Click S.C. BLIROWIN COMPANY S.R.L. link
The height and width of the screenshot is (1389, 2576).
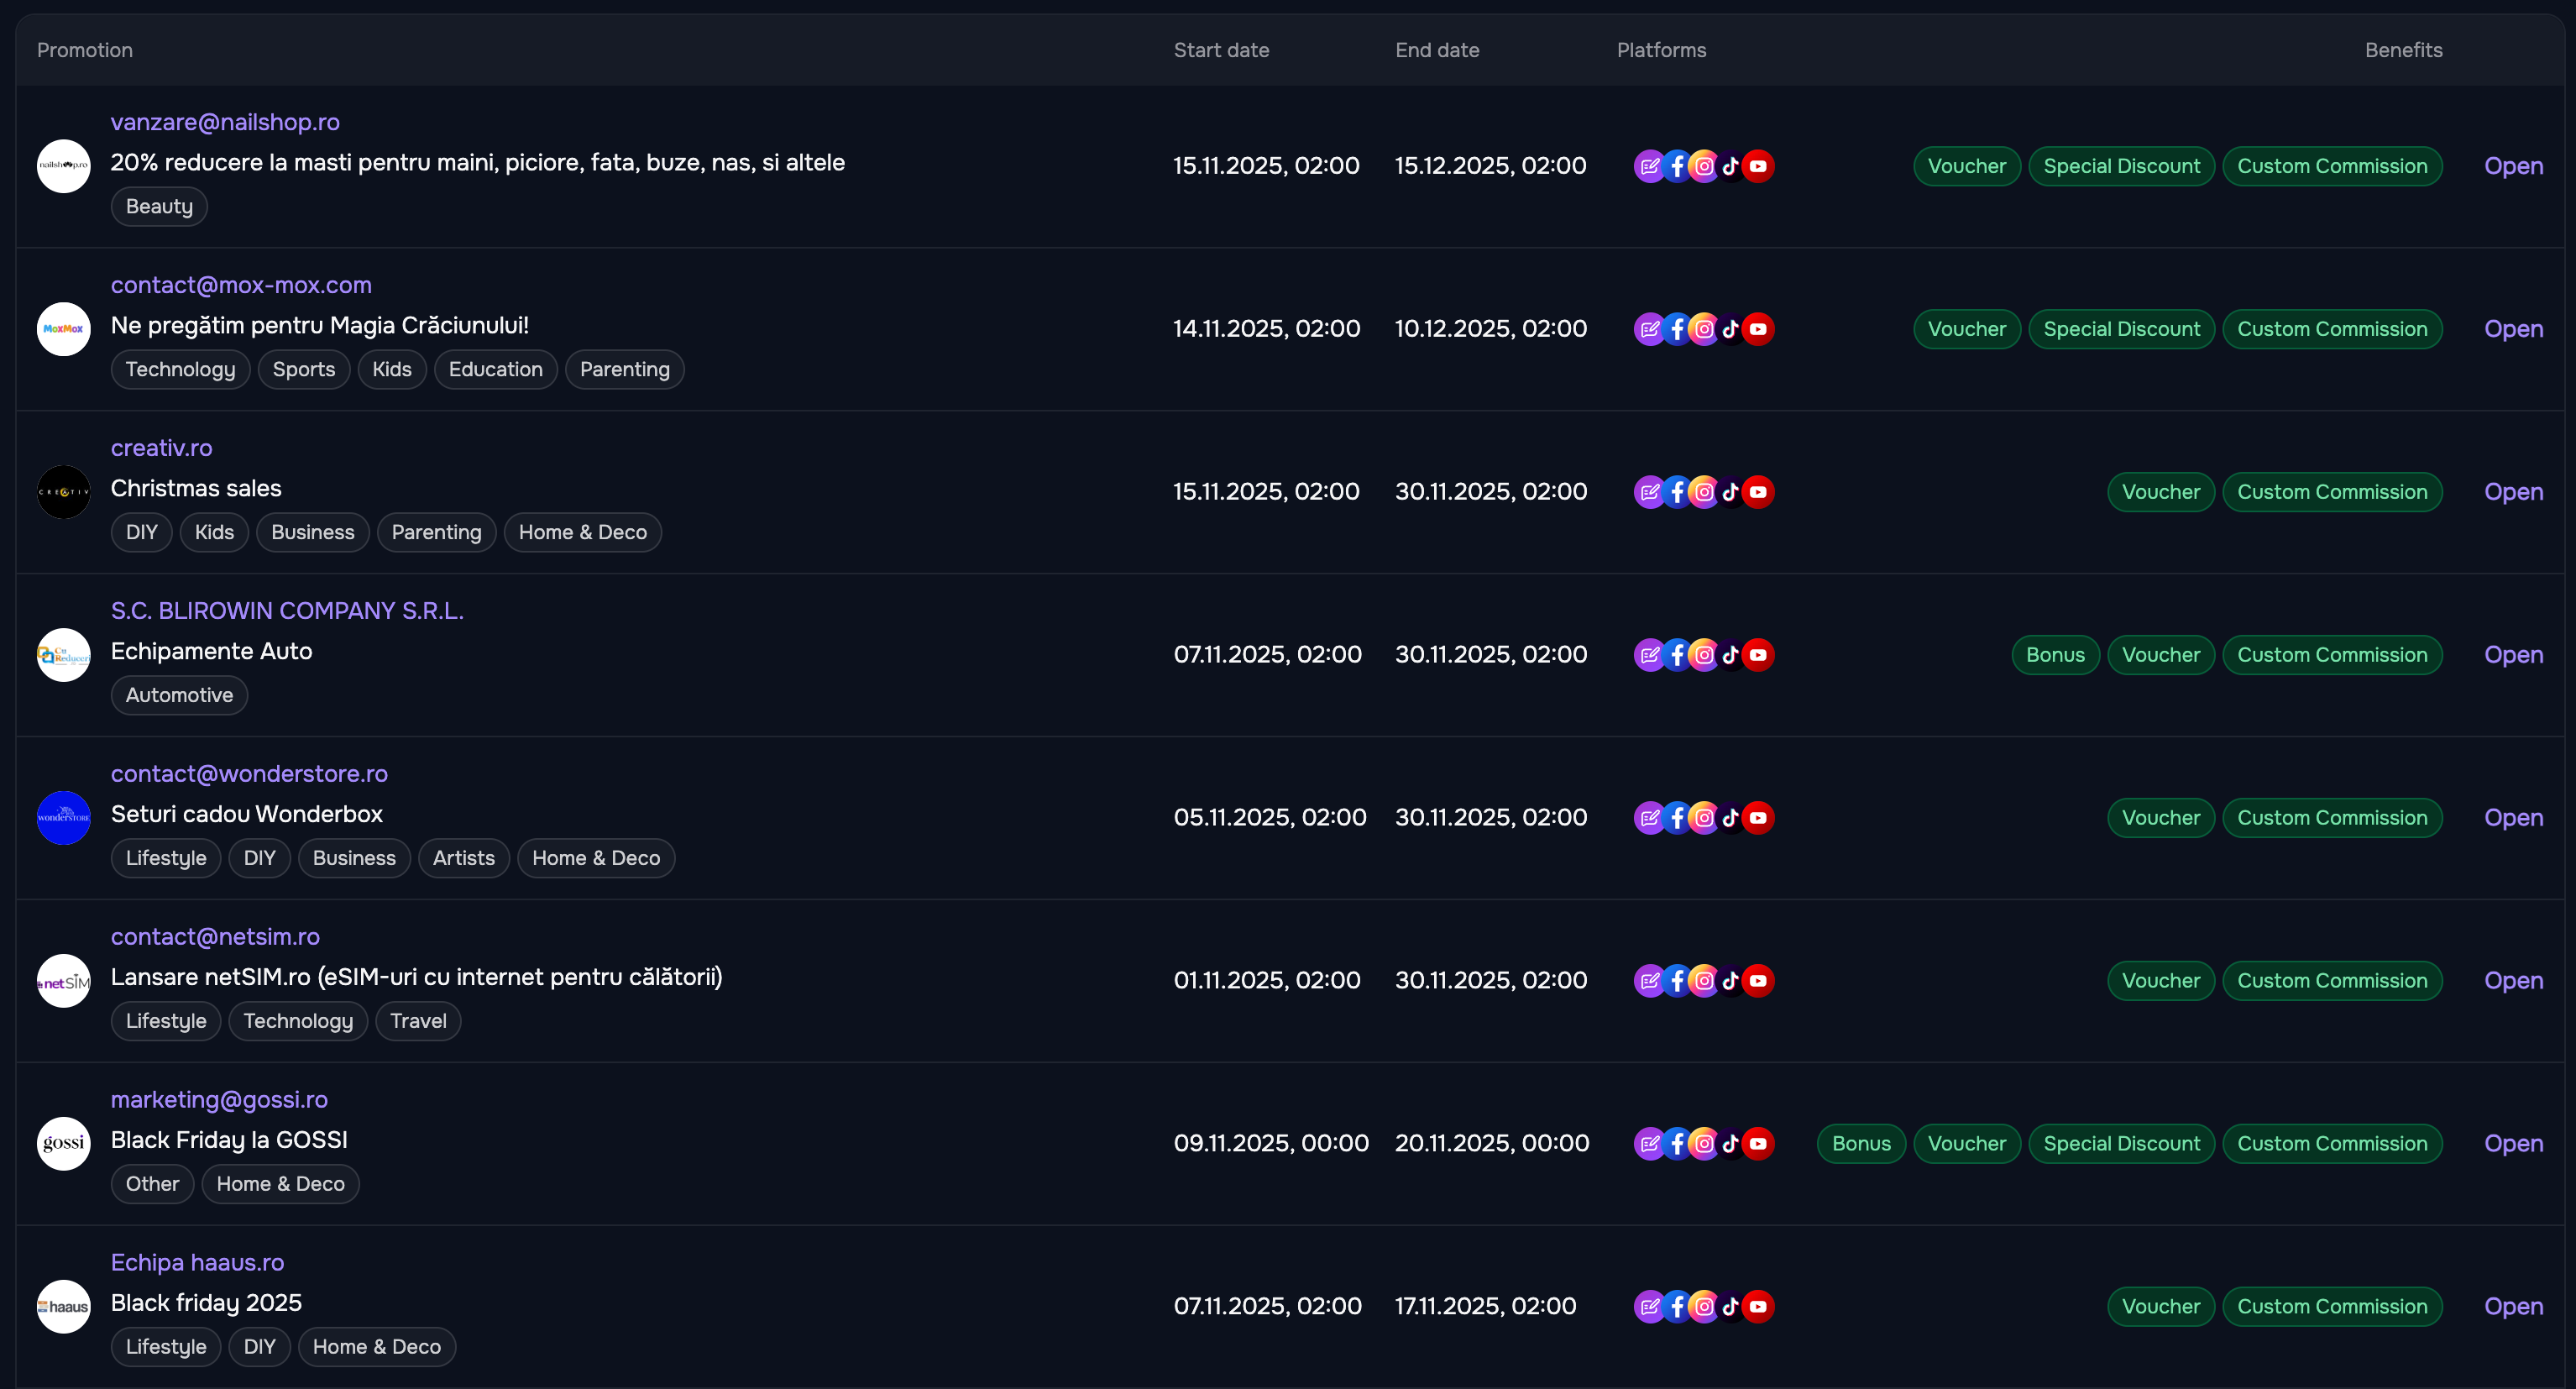pos(287,611)
